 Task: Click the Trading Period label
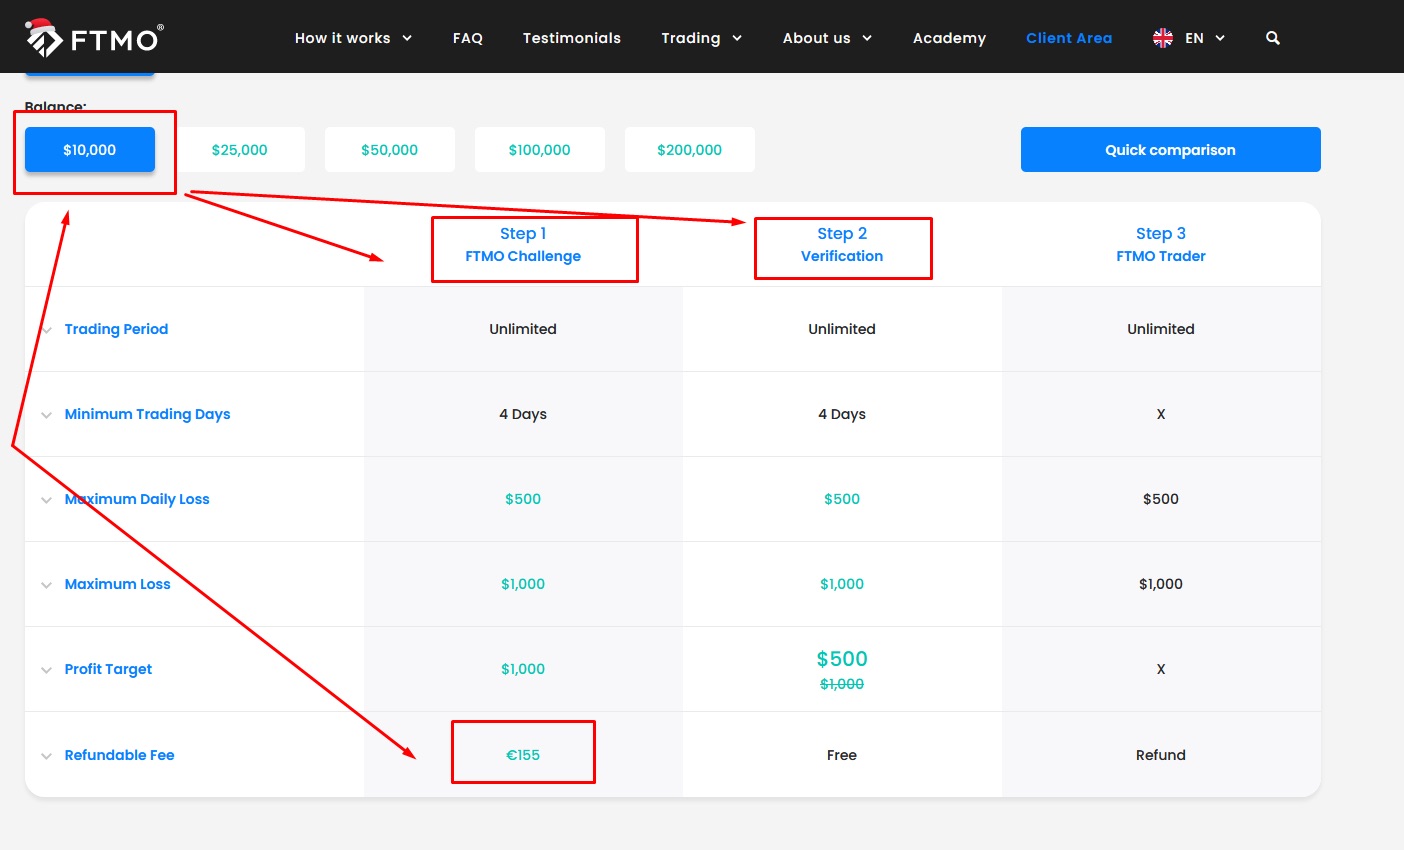tap(116, 329)
